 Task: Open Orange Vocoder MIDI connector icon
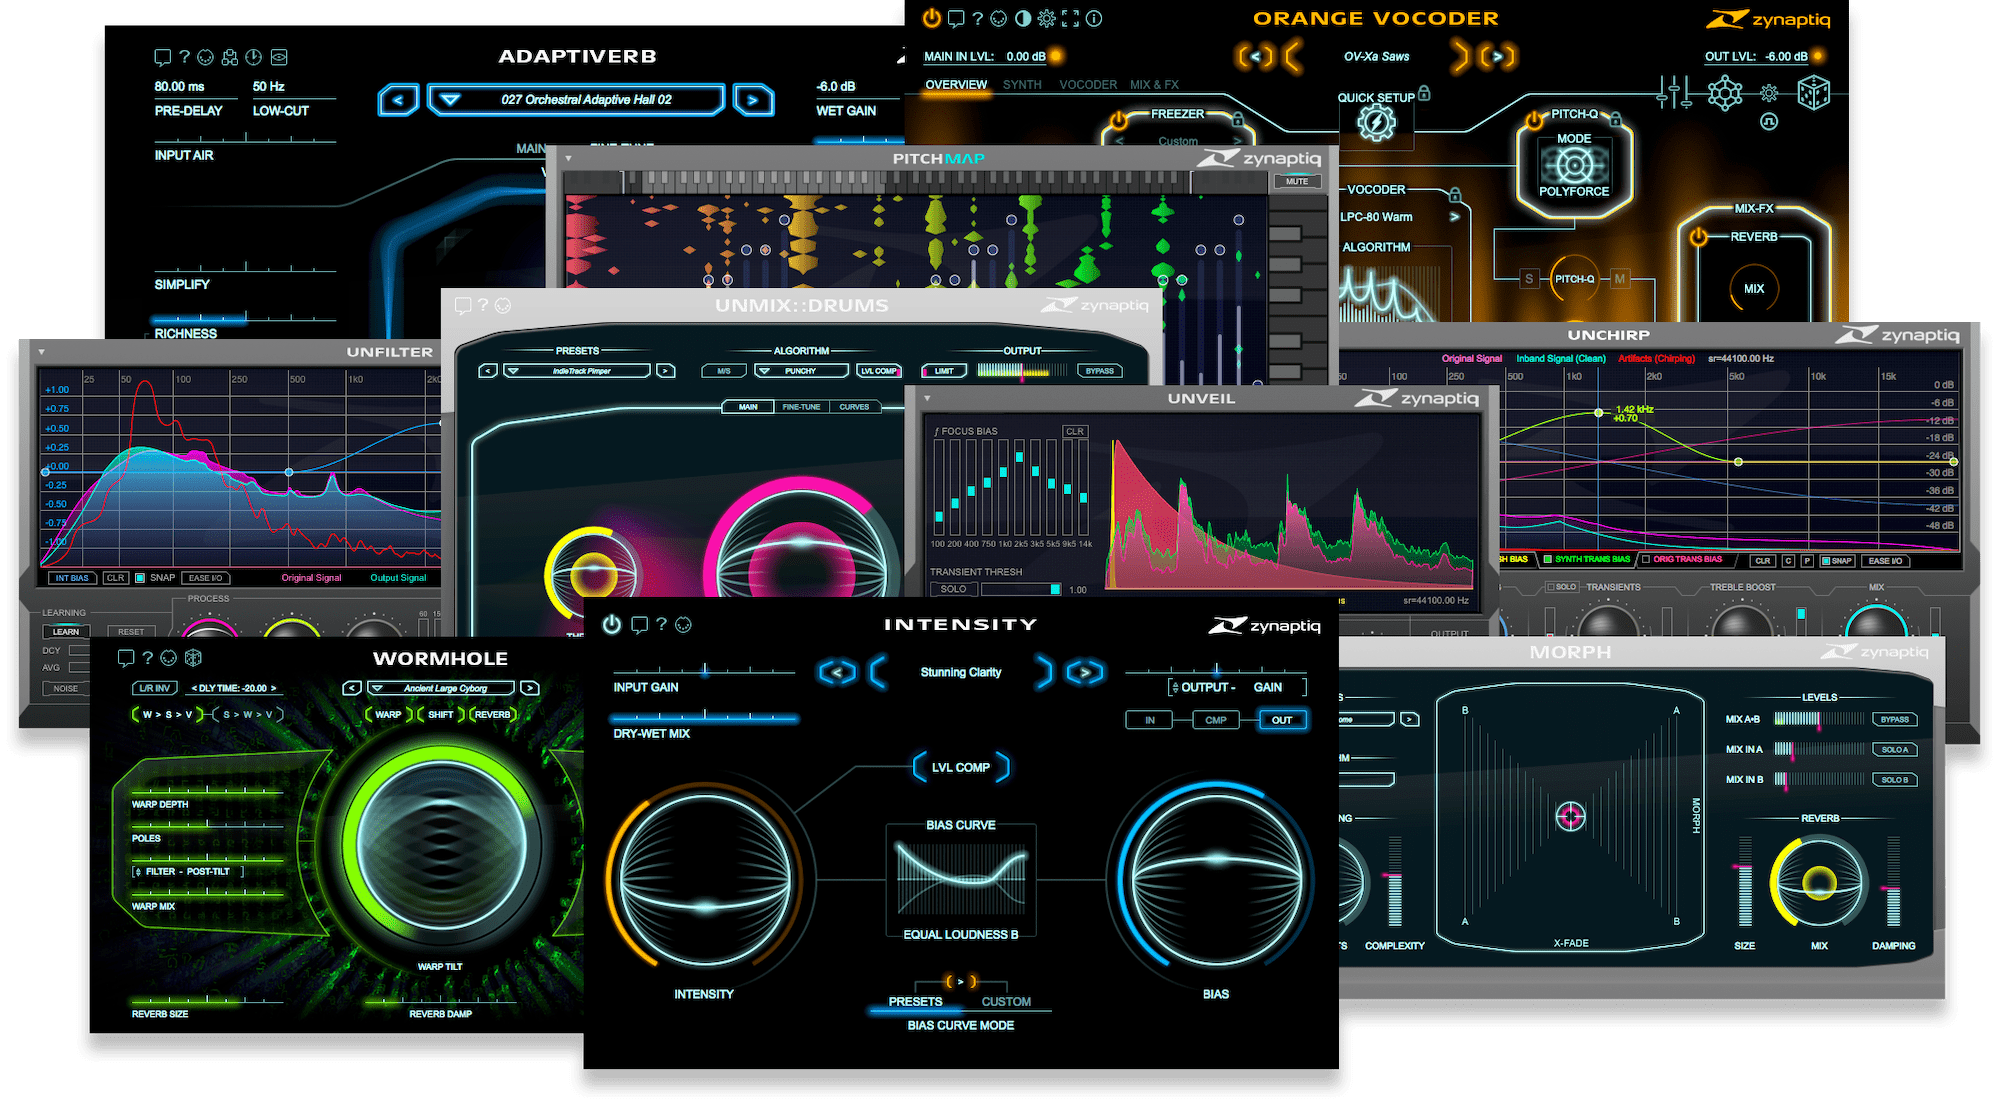coord(999,18)
